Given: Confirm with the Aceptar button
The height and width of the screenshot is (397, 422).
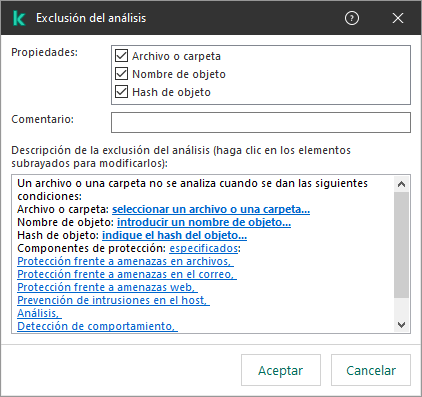Looking at the screenshot, I should [x=281, y=370].
